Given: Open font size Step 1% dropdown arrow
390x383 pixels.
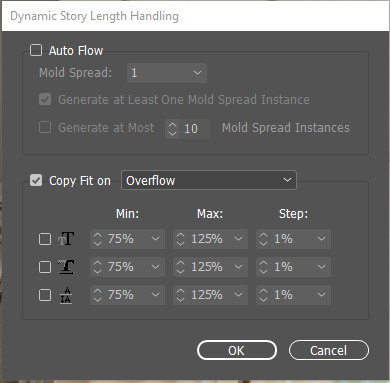Looking at the screenshot, I should click(321, 239).
